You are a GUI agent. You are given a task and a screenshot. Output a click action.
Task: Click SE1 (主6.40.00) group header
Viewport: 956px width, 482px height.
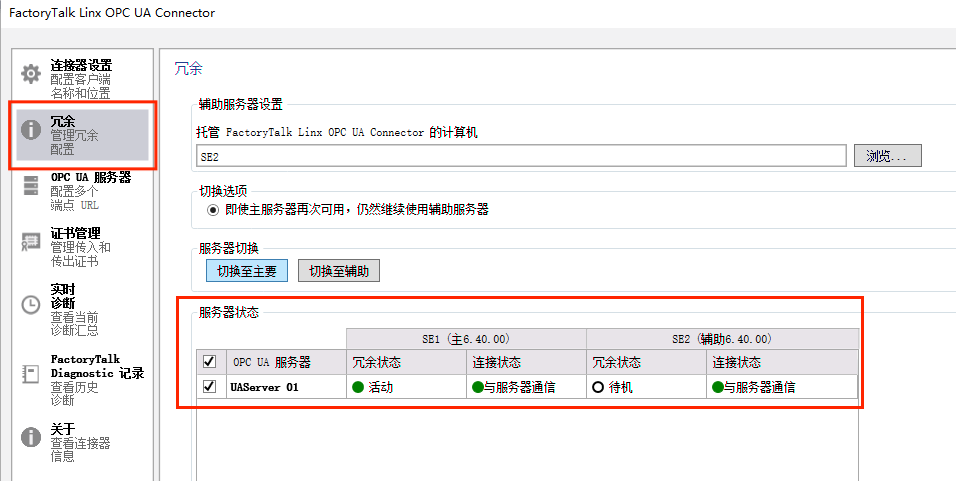pos(466,339)
